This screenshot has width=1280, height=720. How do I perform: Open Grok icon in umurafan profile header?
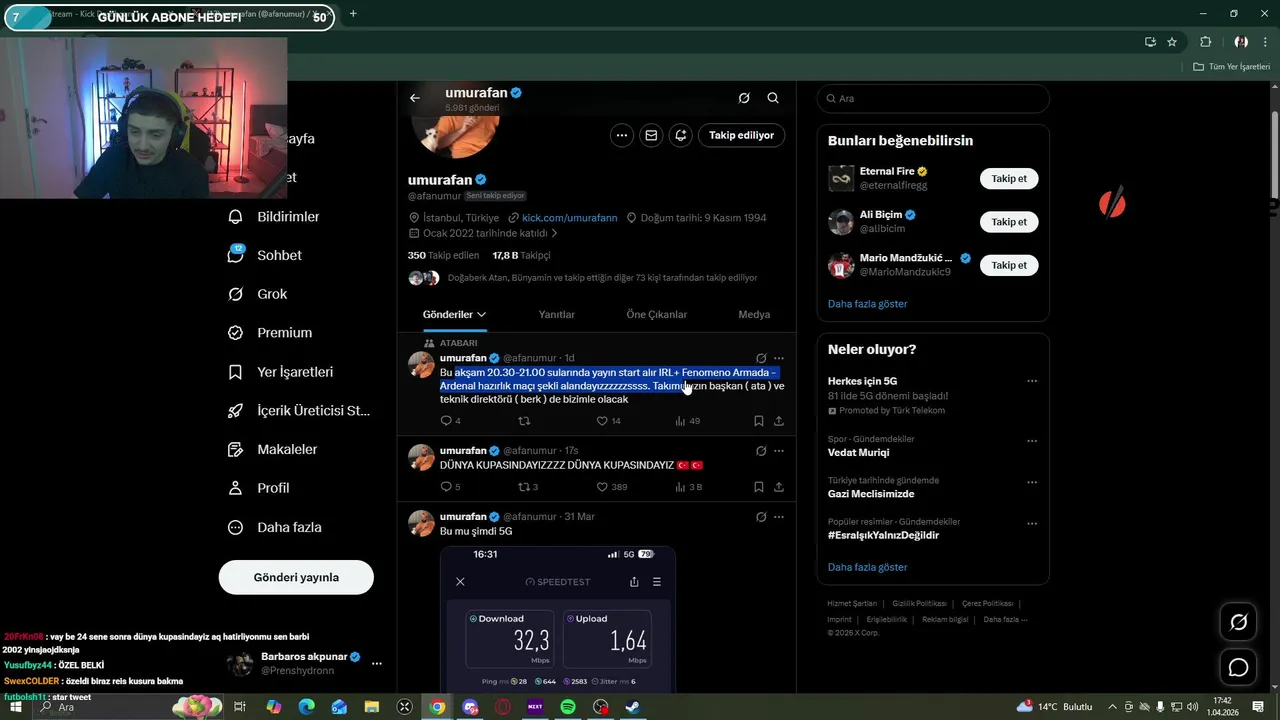point(744,98)
